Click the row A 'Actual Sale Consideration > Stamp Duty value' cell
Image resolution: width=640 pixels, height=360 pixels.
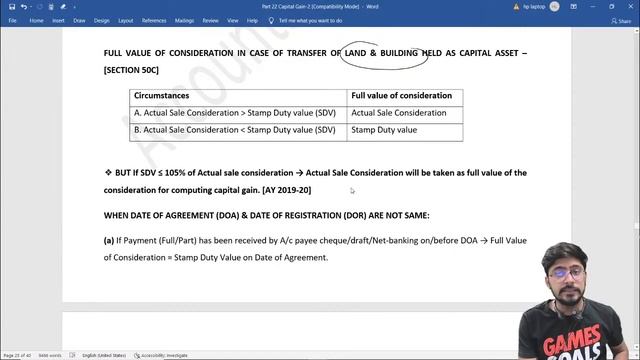coord(238,115)
